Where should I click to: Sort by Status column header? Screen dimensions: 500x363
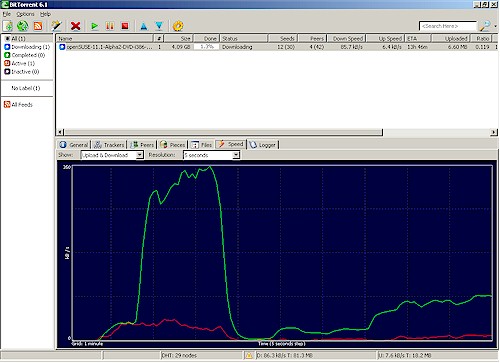(244, 38)
